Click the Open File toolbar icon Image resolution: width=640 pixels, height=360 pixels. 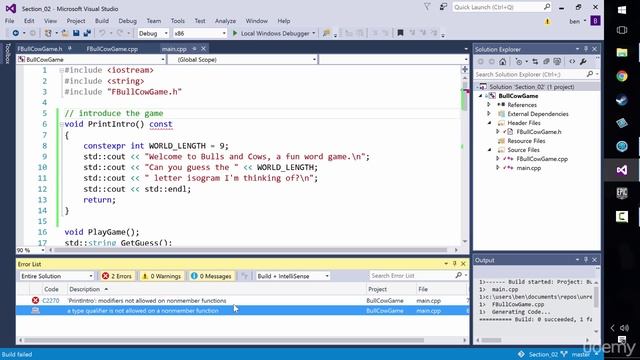tap(65, 33)
